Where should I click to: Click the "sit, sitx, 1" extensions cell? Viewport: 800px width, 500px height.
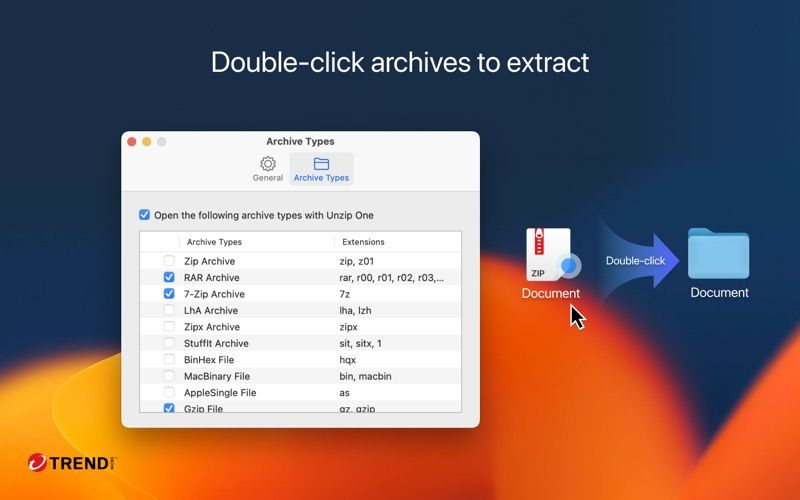point(360,343)
